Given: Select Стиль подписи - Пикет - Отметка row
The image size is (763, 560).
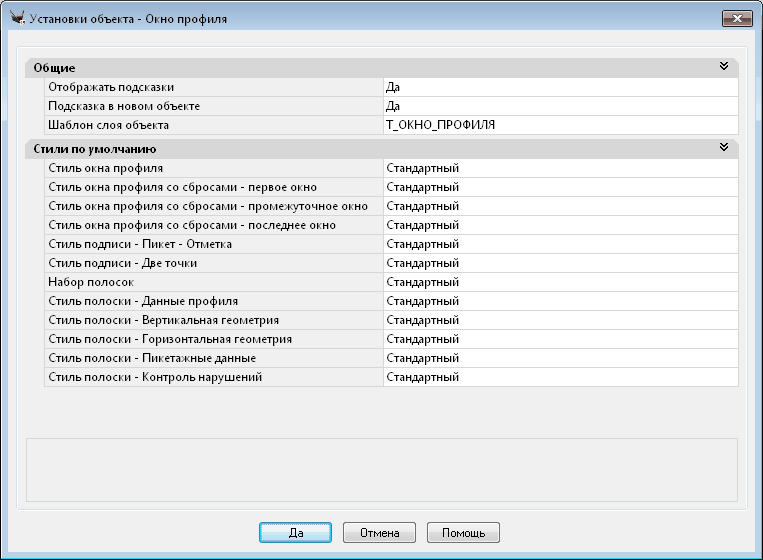Looking at the screenshot, I should (212, 244).
